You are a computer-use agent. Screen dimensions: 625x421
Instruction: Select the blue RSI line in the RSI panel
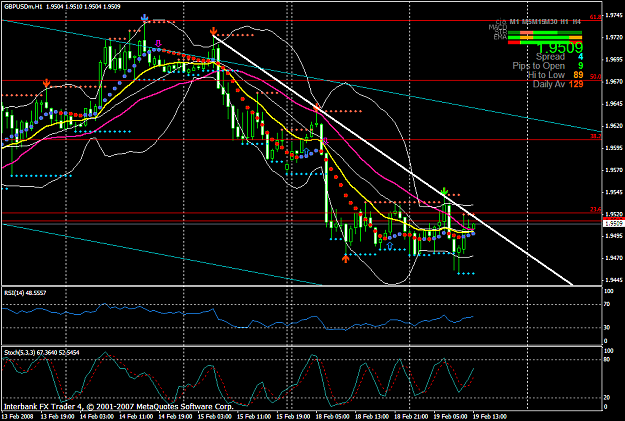click(239, 319)
